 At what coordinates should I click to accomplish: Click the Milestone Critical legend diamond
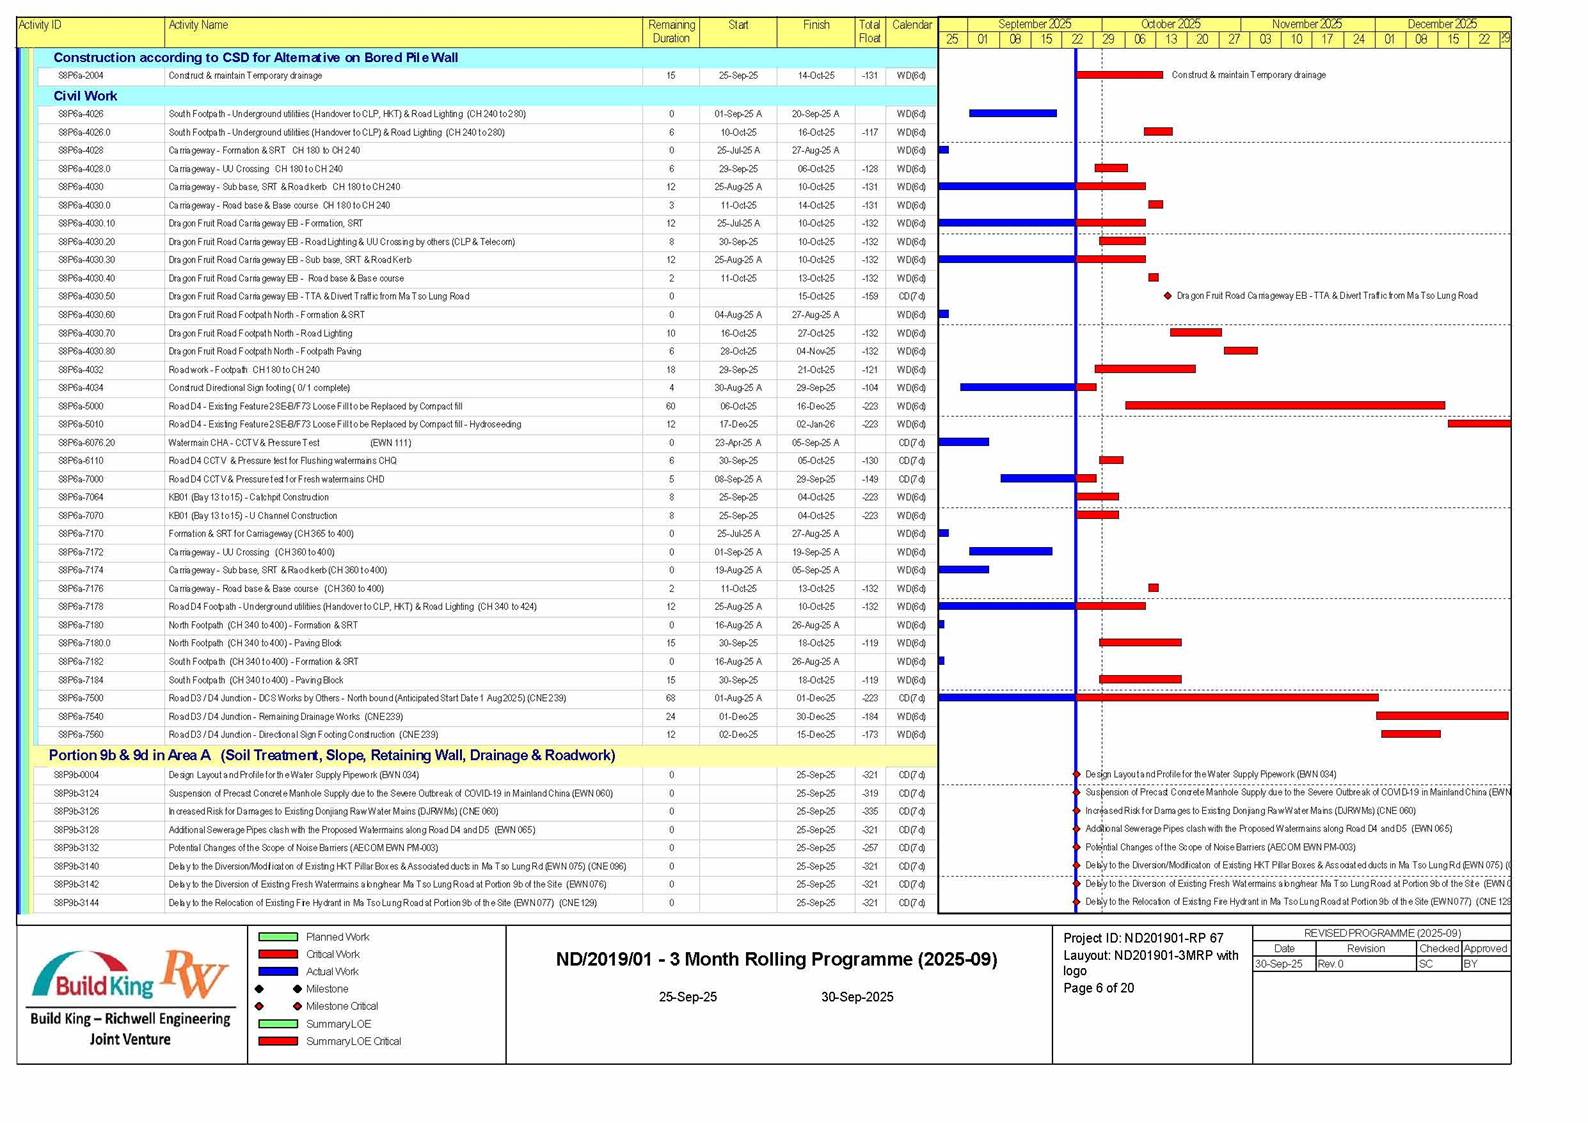(x=297, y=1006)
